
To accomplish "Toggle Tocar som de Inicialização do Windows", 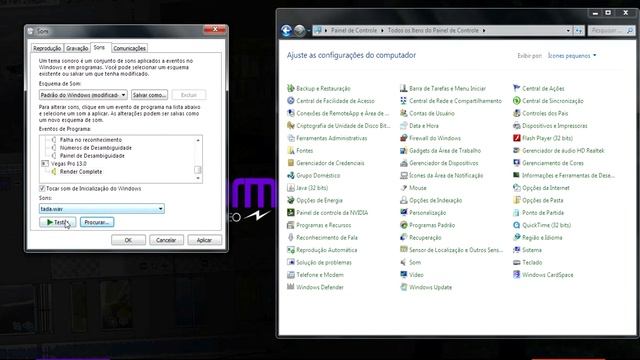I will pyautogui.click(x=42, y=189).
